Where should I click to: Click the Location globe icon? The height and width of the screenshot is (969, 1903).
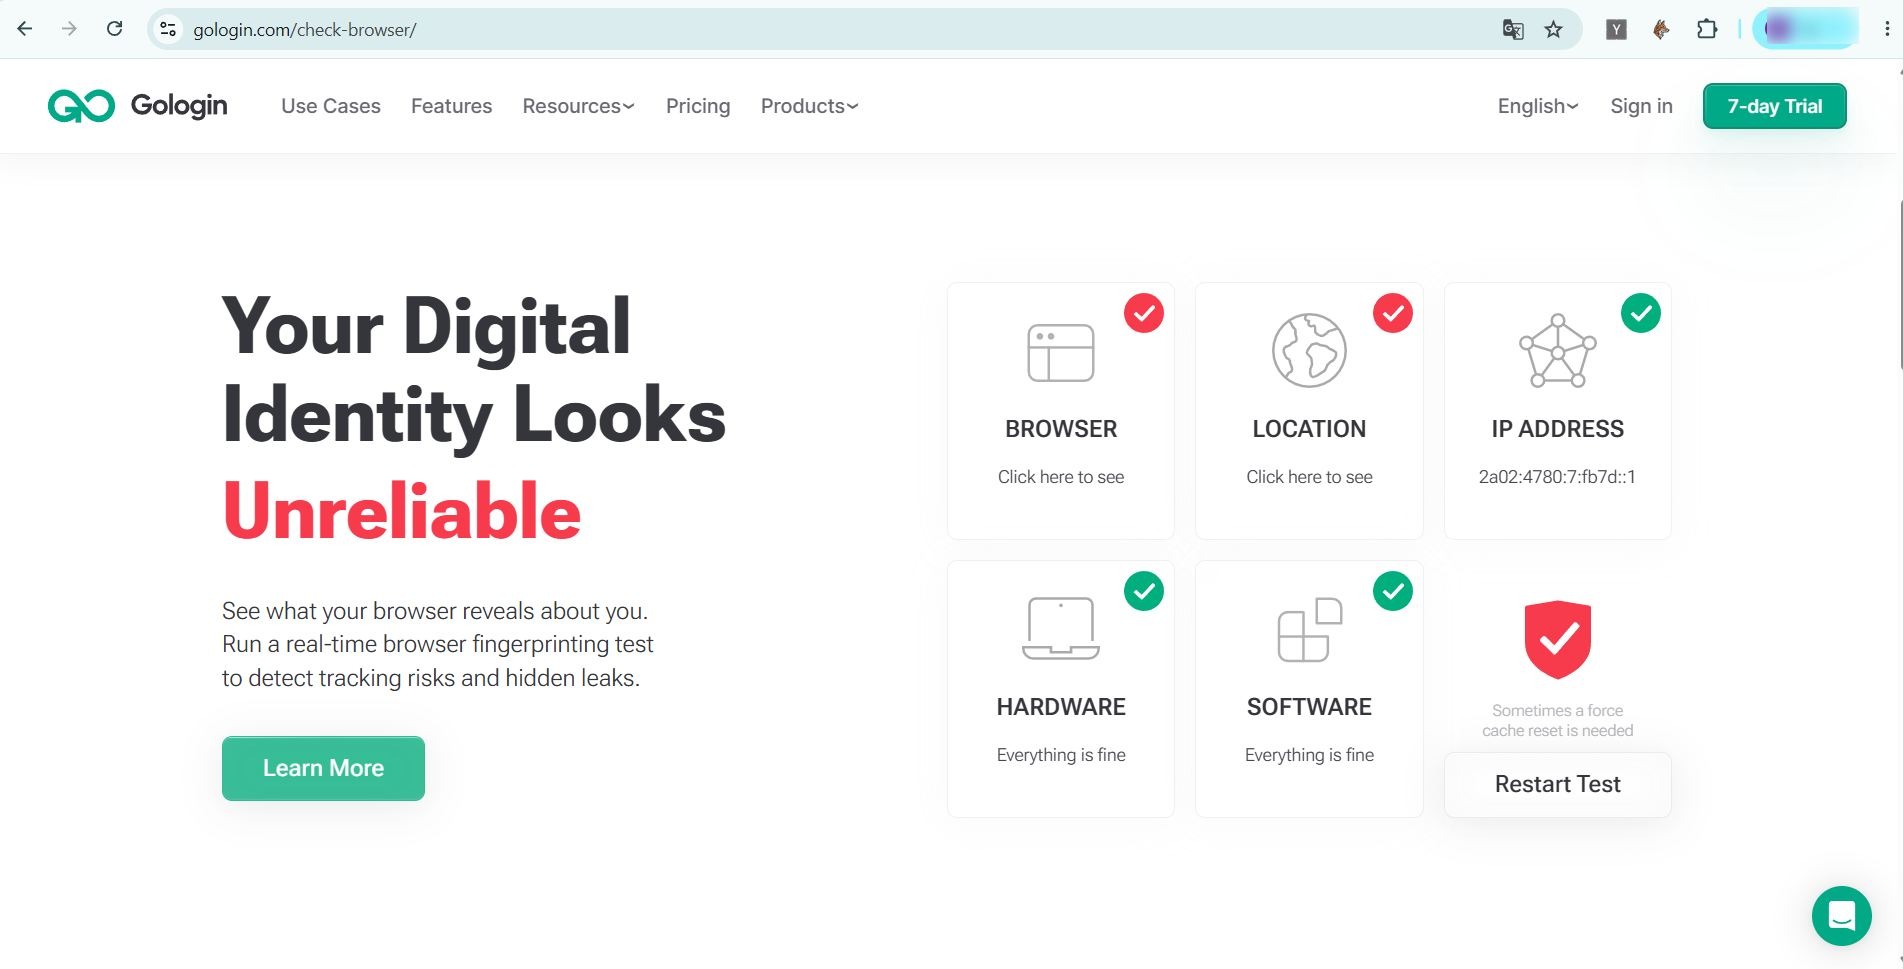(1309, 350)
